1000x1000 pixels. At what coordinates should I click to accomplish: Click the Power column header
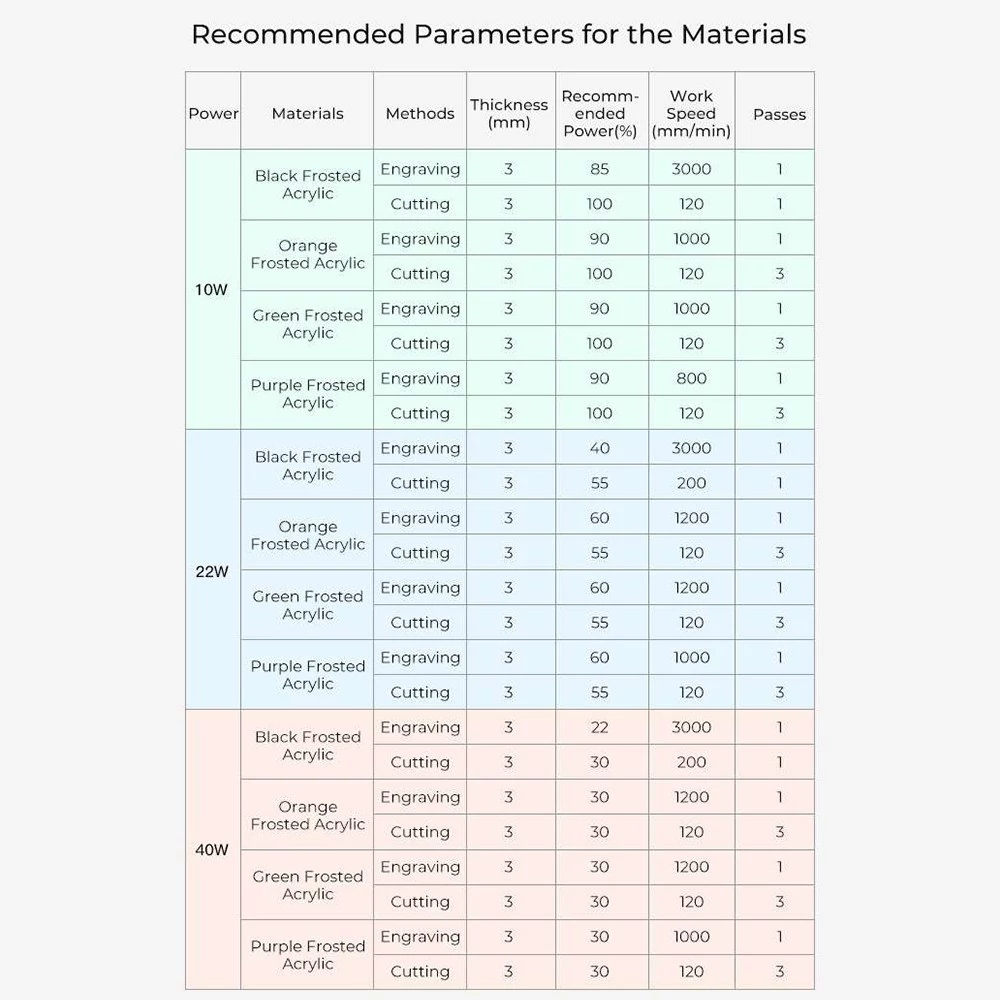[213, 114]
